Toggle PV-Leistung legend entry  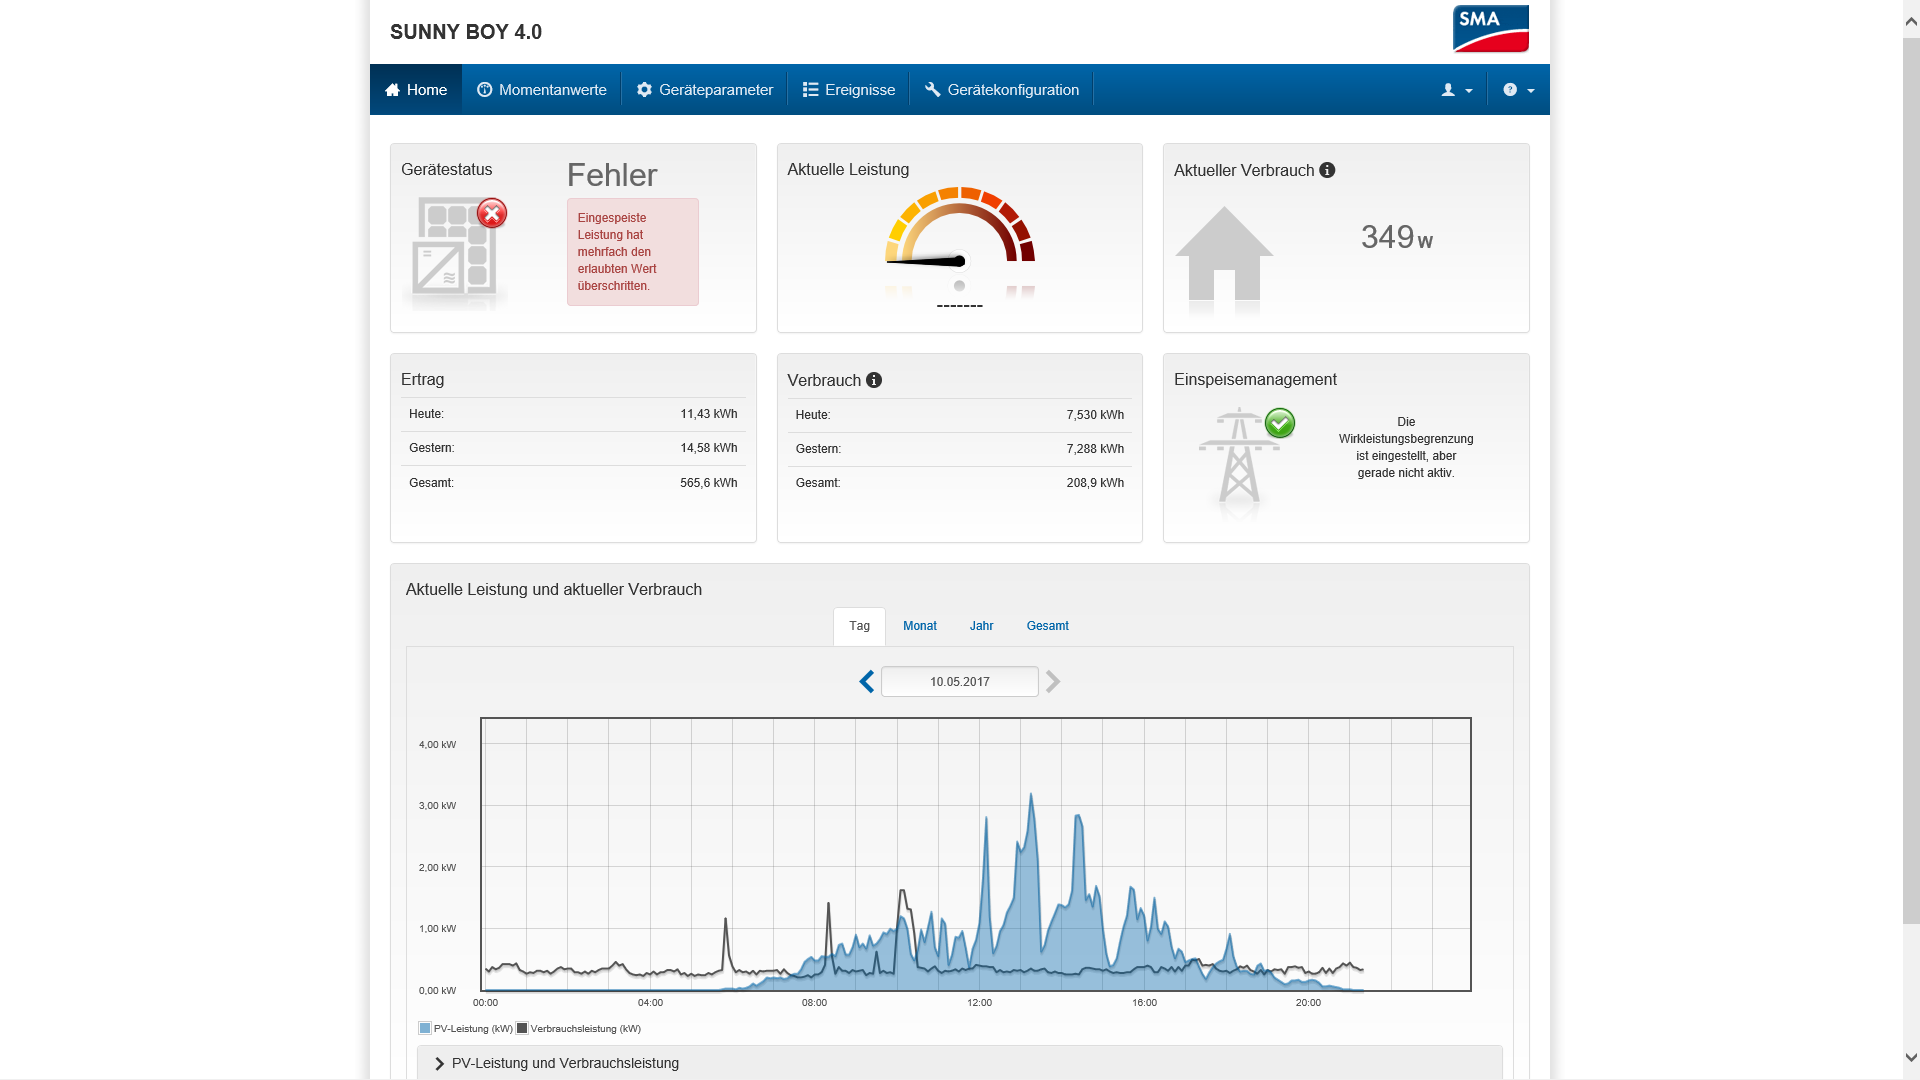coord(466,1029)
